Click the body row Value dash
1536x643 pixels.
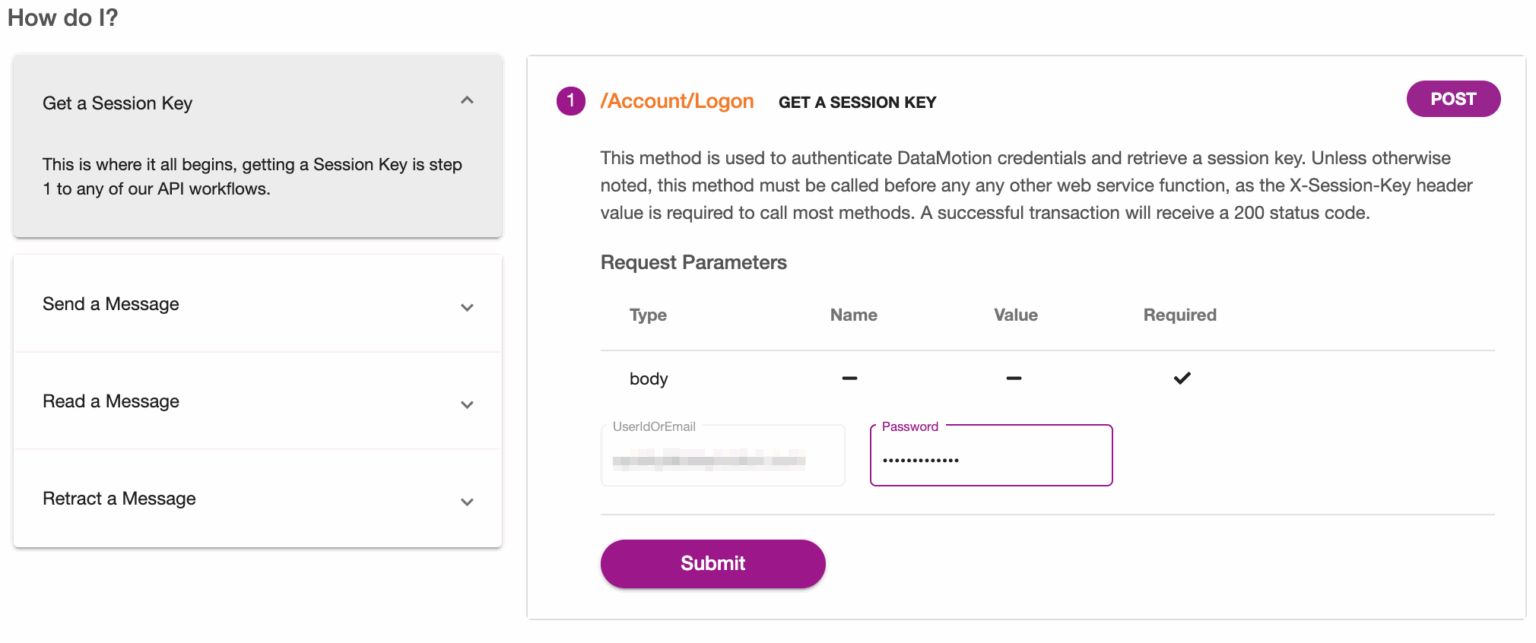tap(1014, 378)
